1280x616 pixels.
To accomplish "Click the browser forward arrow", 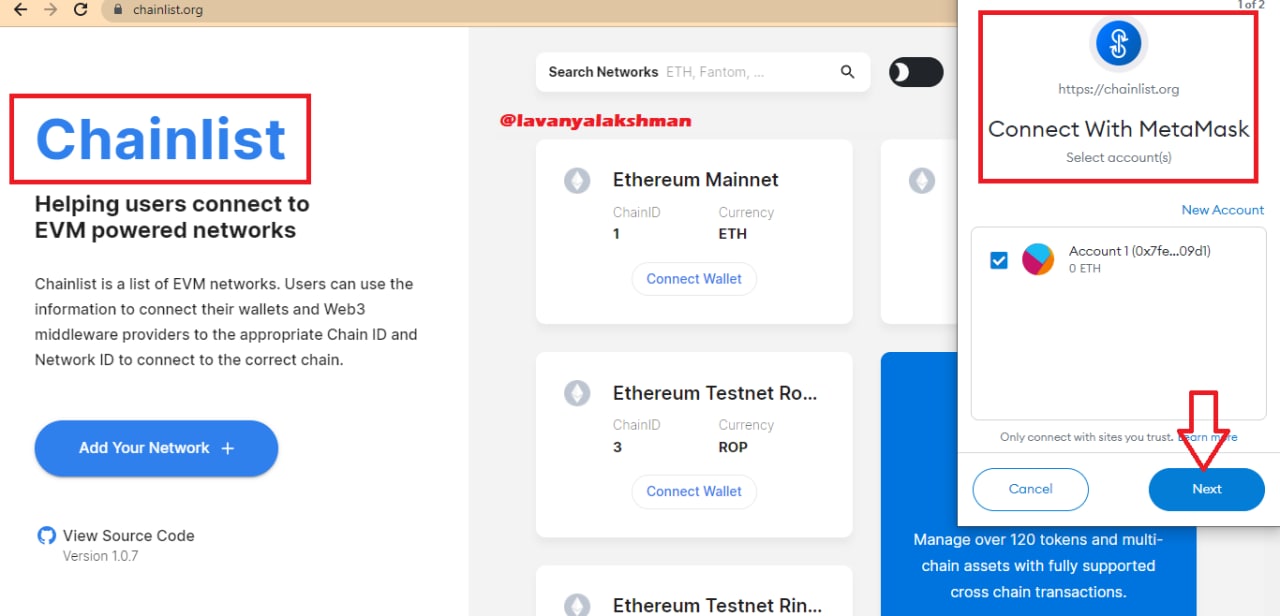I will tap(52, 10).
